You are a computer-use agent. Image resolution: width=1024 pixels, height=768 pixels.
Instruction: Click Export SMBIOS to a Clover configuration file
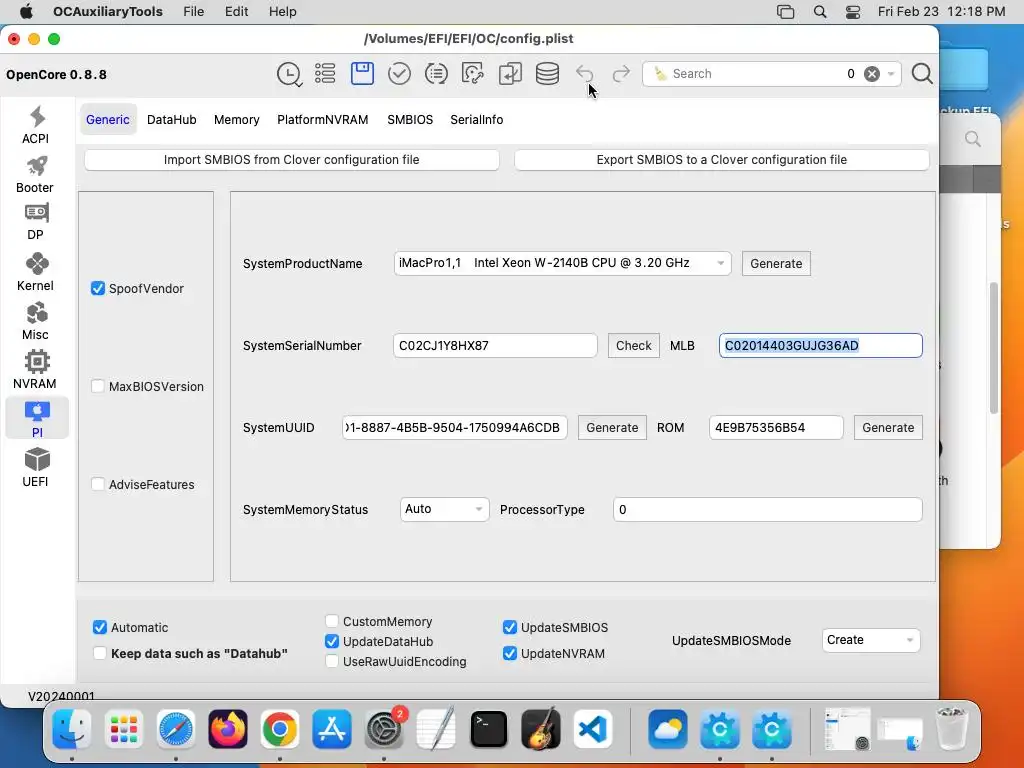coord(722,160)
